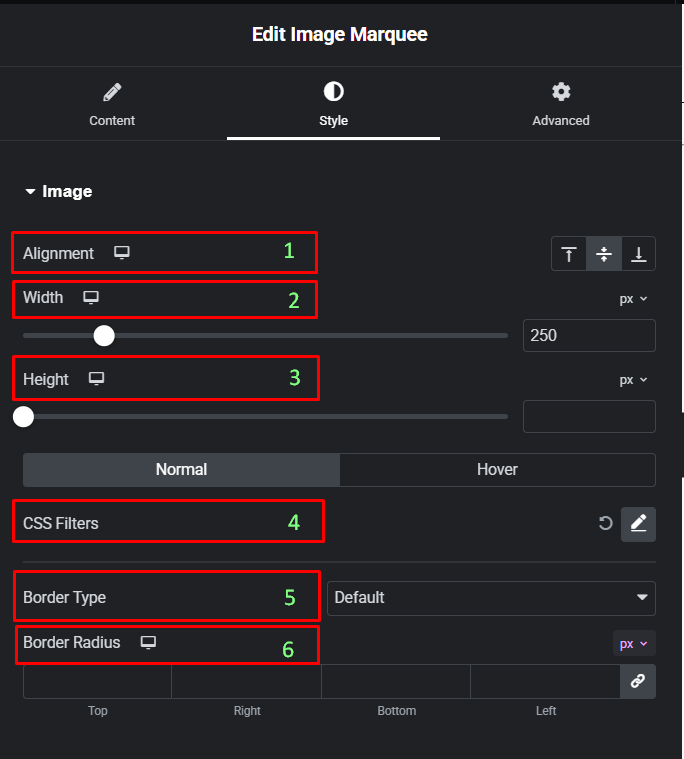The height and width of the screenshot is (759, 684).
Task: Click the Height responsive device icon
Action: 97,379
